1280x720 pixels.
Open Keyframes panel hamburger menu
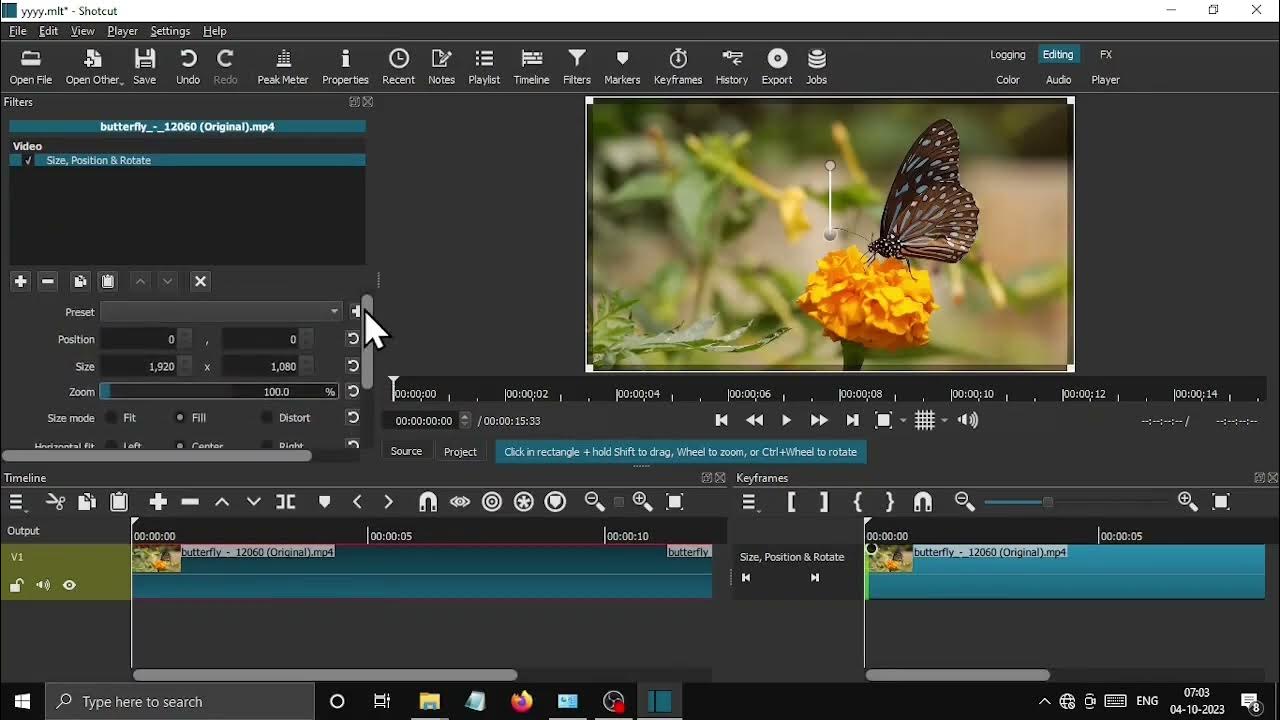[750, 502]
